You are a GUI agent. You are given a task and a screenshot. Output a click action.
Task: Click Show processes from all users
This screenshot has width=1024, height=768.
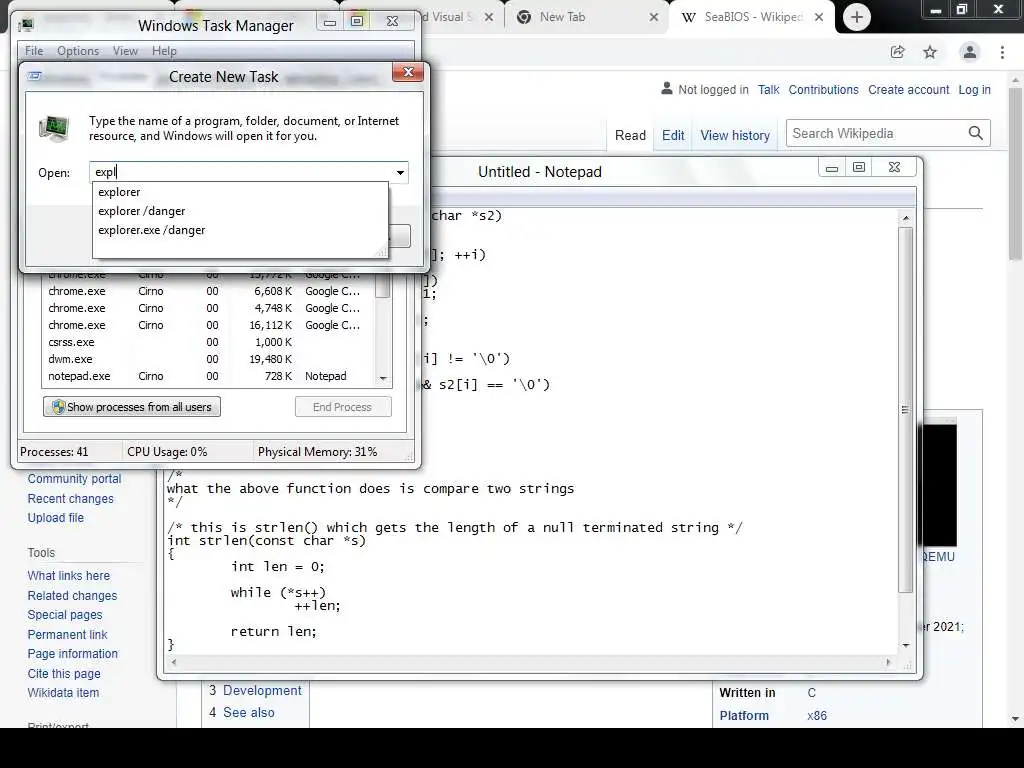point(132,407)
